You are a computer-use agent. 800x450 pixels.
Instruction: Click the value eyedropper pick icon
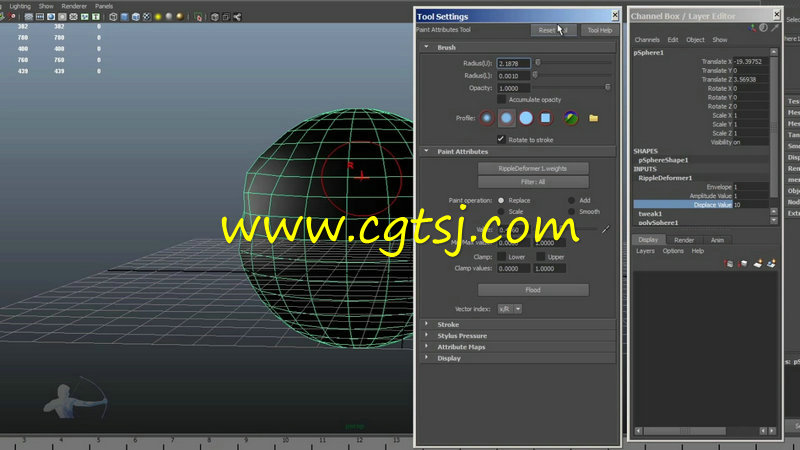pyautogui.click(x=605, y=230)
